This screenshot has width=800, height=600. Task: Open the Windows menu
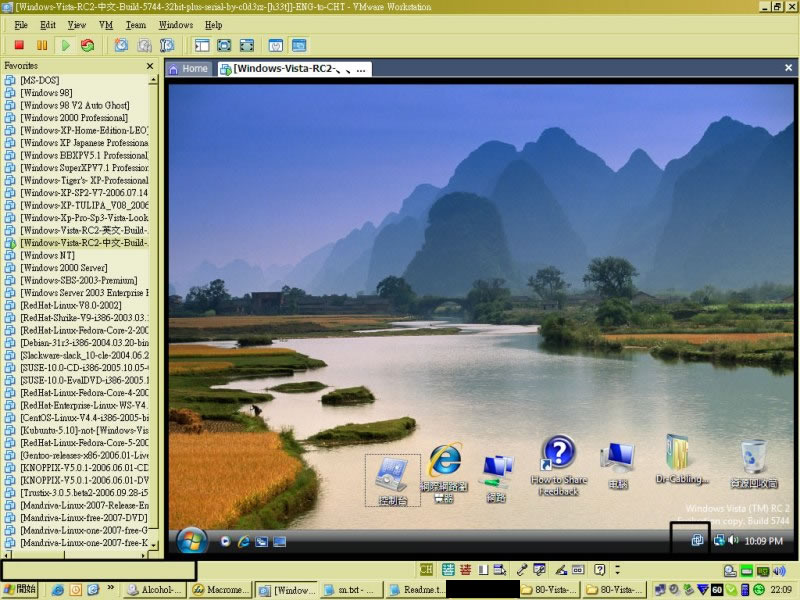176,25
